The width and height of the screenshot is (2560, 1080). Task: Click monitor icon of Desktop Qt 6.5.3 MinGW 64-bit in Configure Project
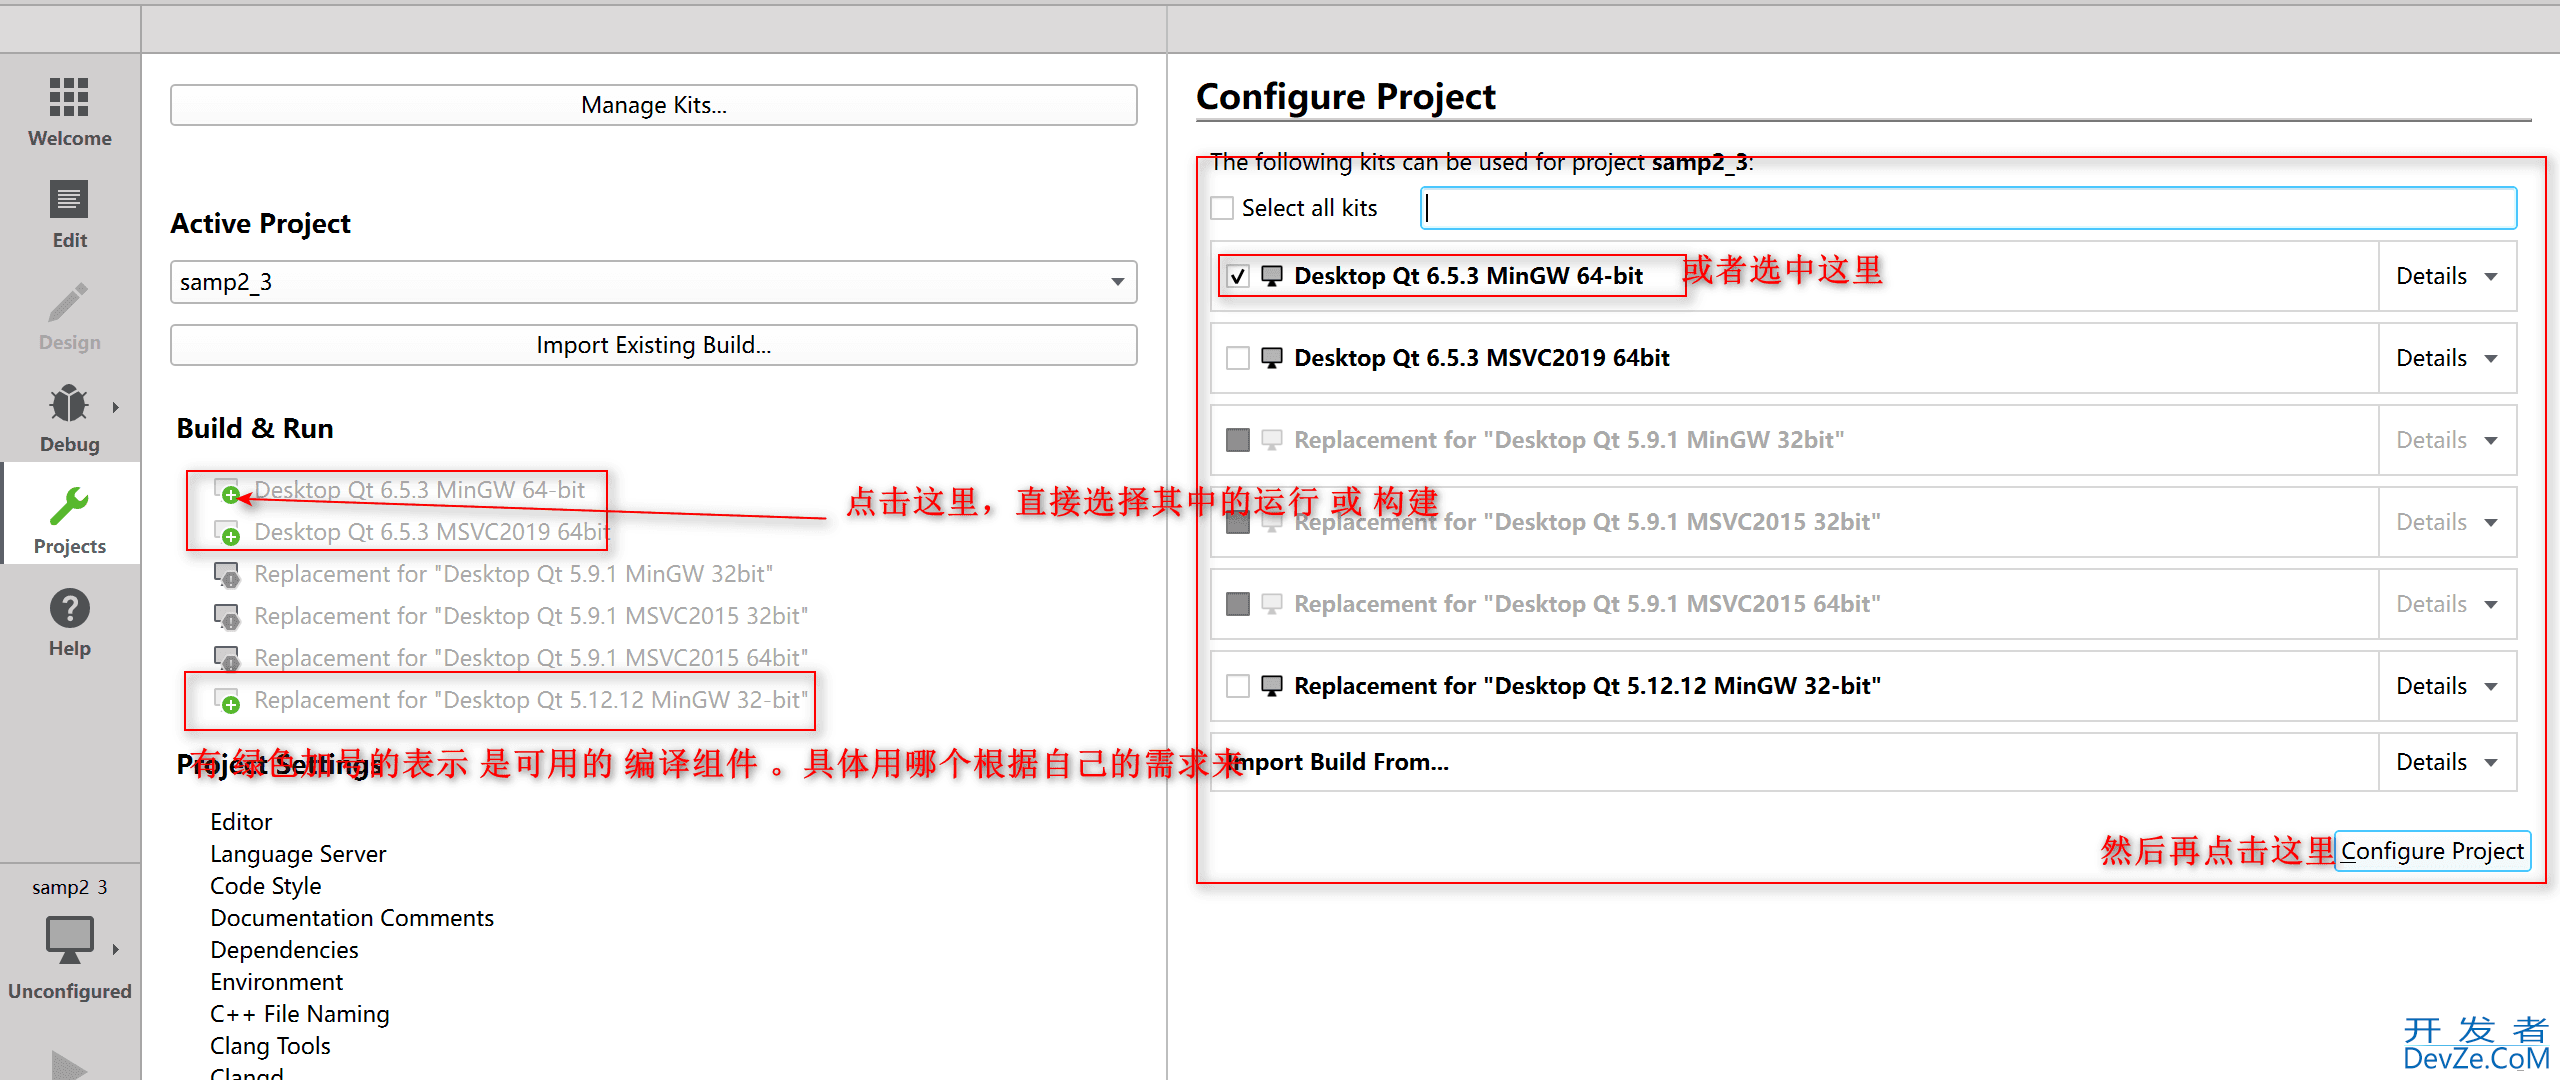click(1272, 276)
